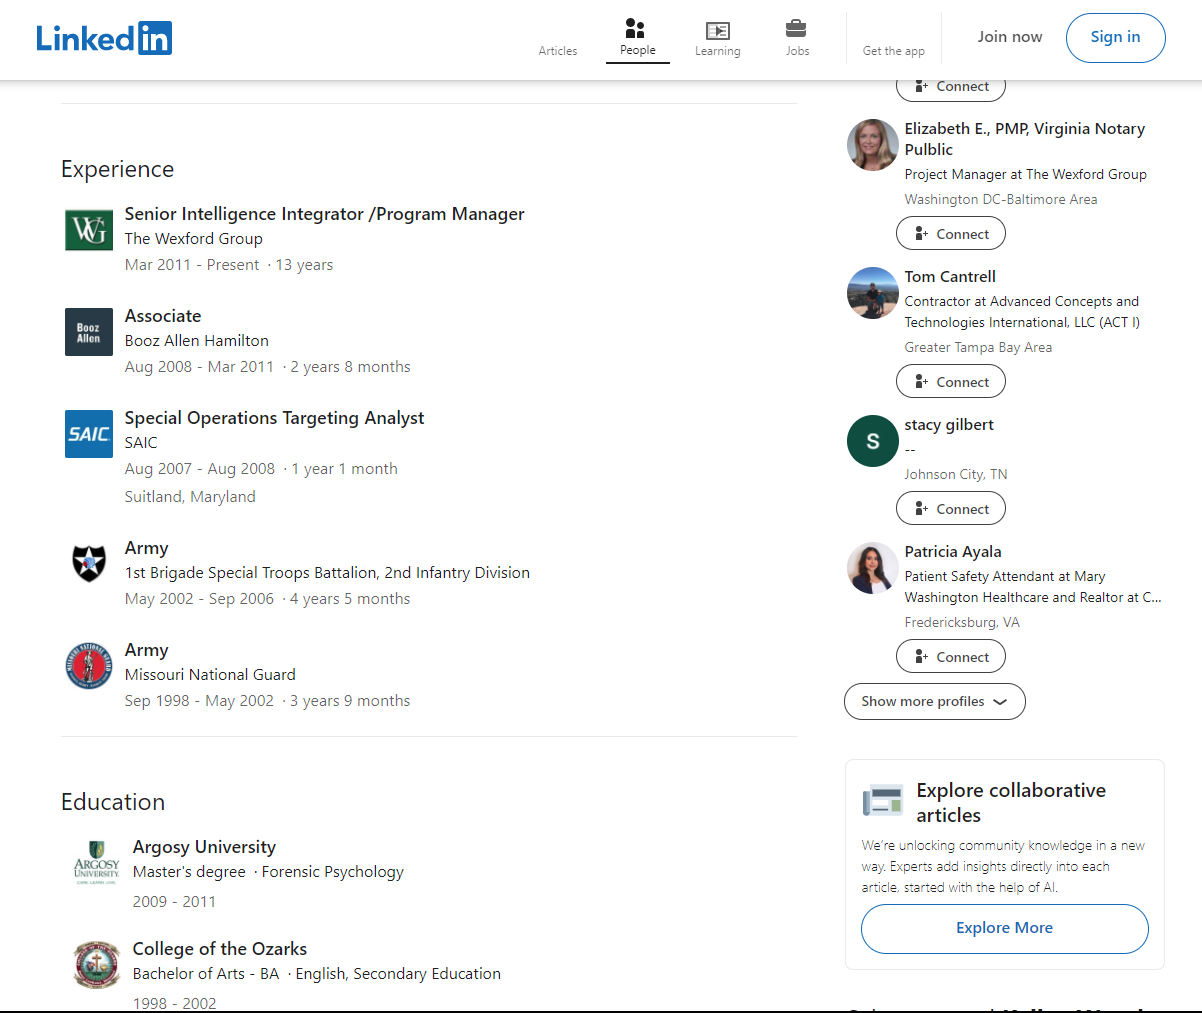Click the Education section heading
Screen dimensions: 1202x1013
pos(113,802)
